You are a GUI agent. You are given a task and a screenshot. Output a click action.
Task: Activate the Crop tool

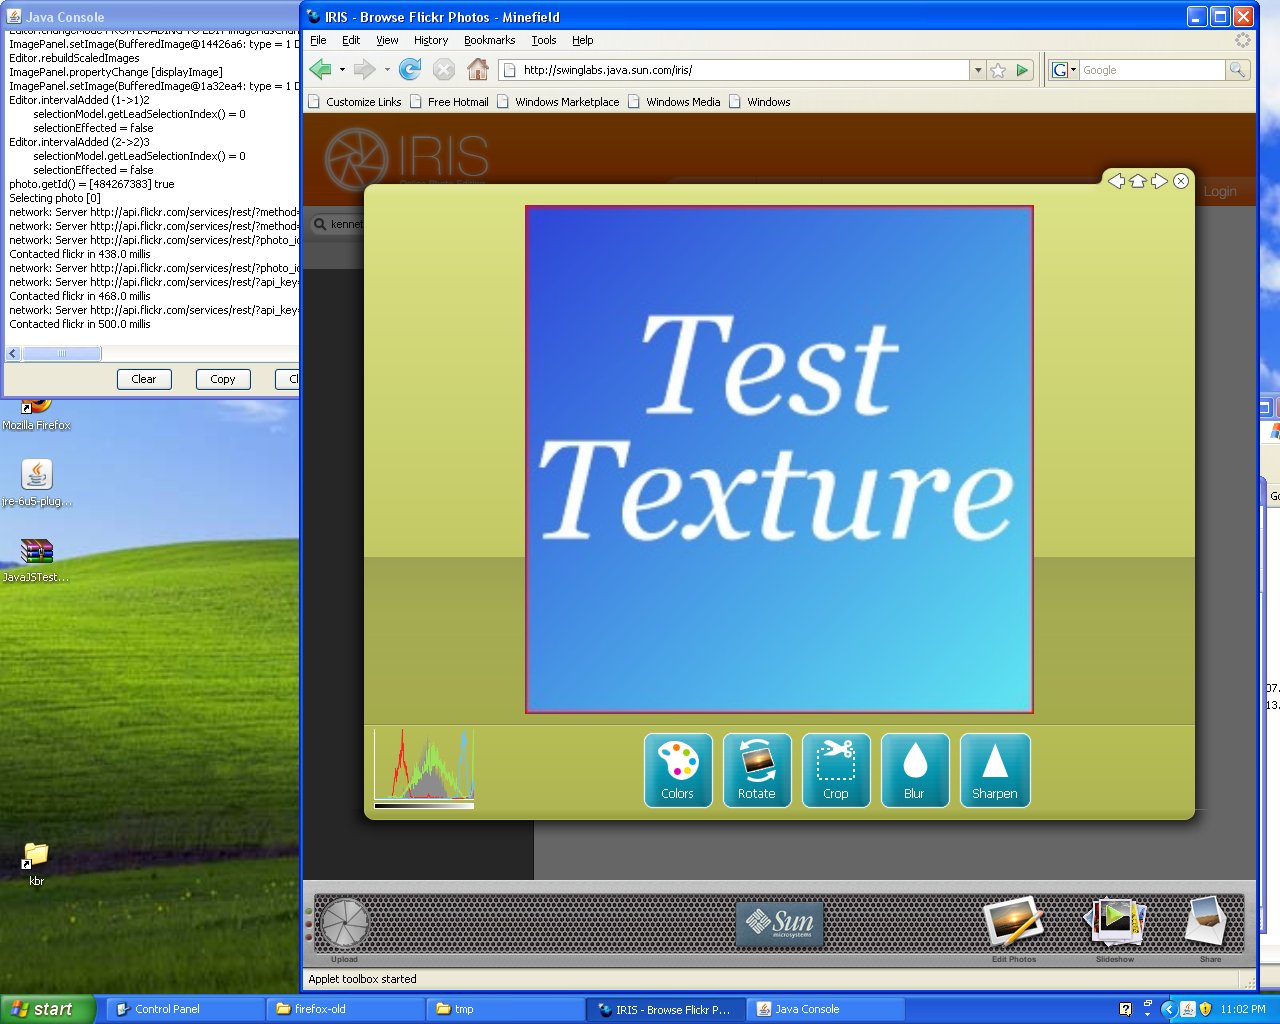pyautogui.click(x=836, y=769)
